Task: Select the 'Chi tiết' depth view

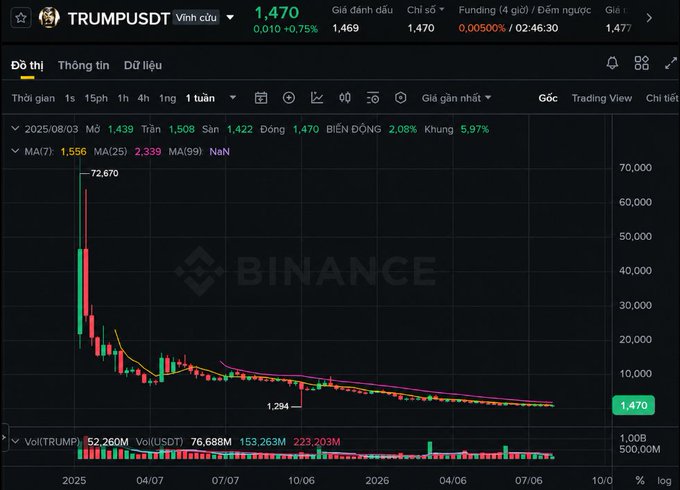Action: [x=662, y=98]
